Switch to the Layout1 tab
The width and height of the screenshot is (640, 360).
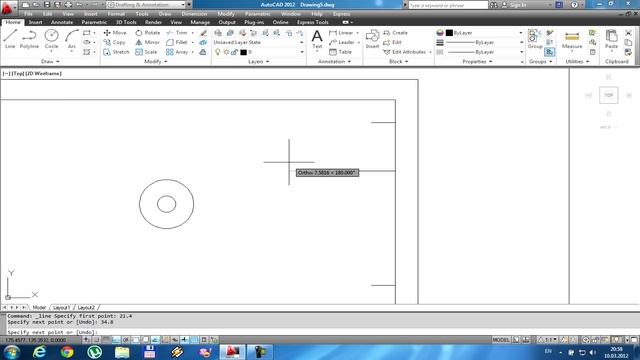[x=61, y=307]
